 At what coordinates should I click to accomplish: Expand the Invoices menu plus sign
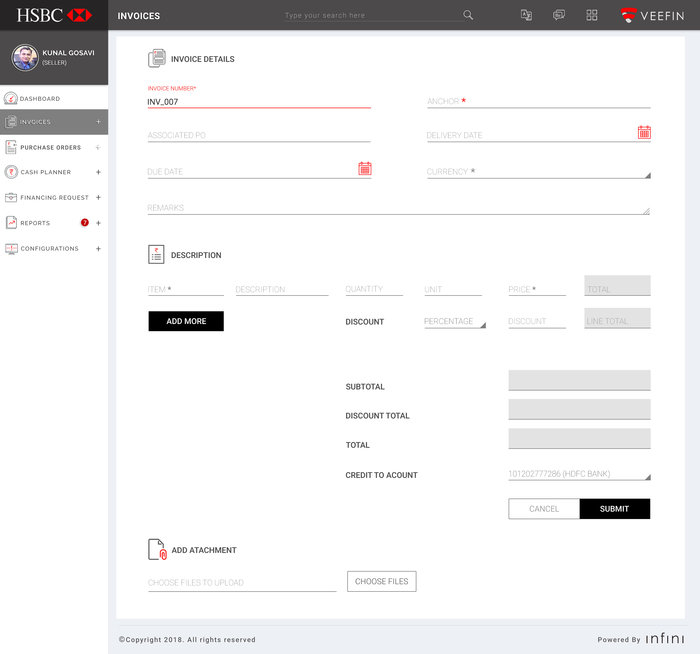pos(98,122)
